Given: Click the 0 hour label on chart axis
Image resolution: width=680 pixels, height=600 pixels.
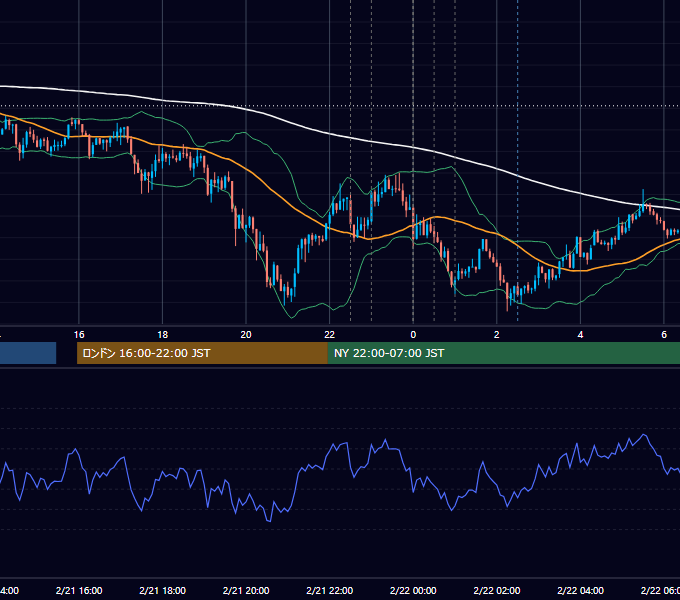Looking at the screenshot, I should pos(413,335).
